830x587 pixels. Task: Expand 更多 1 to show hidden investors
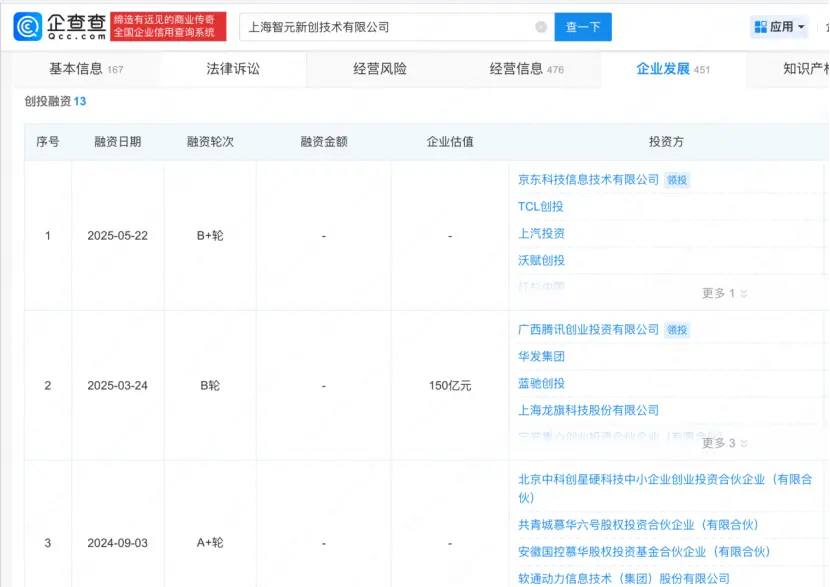[722, 293]
